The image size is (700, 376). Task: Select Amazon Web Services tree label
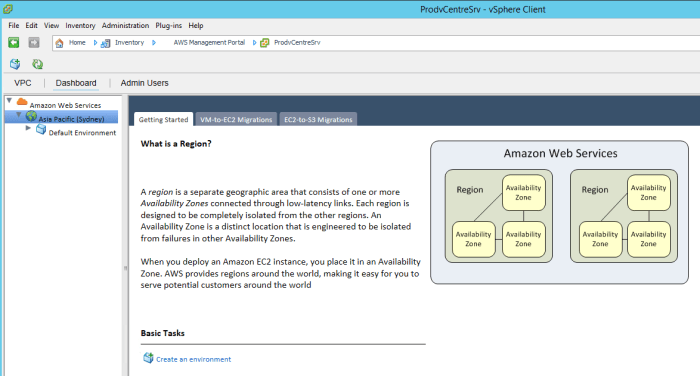point(65,105)
